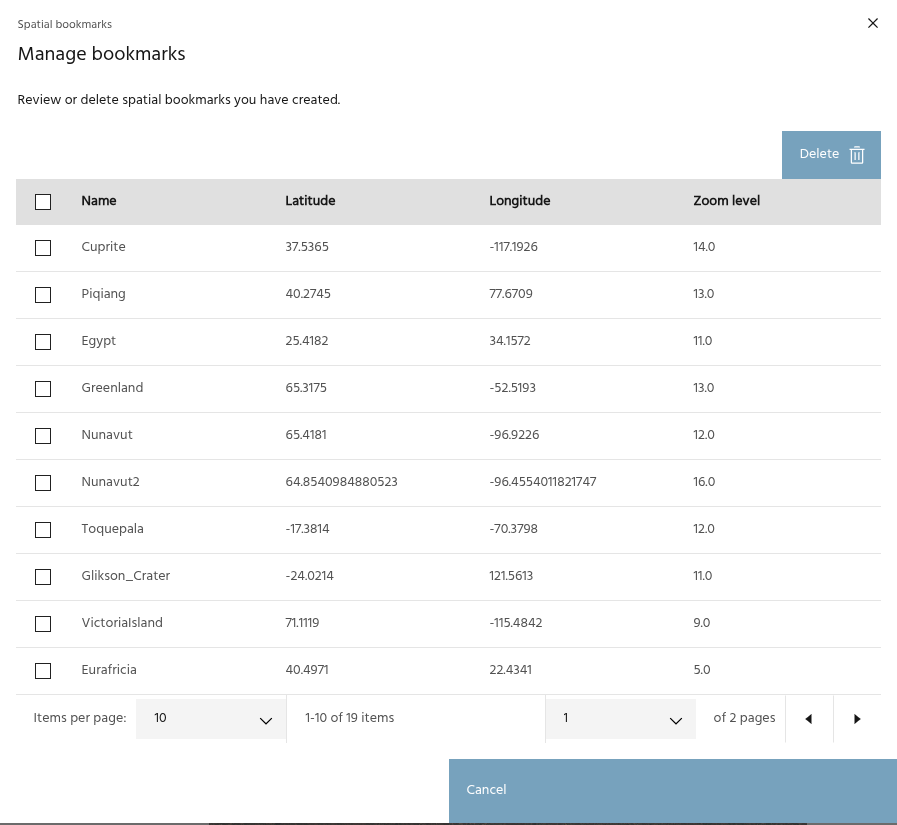The height and width of the screenshot is (825, 897).
Task: Open the Items per page dropdown
Action: [211, 719]
